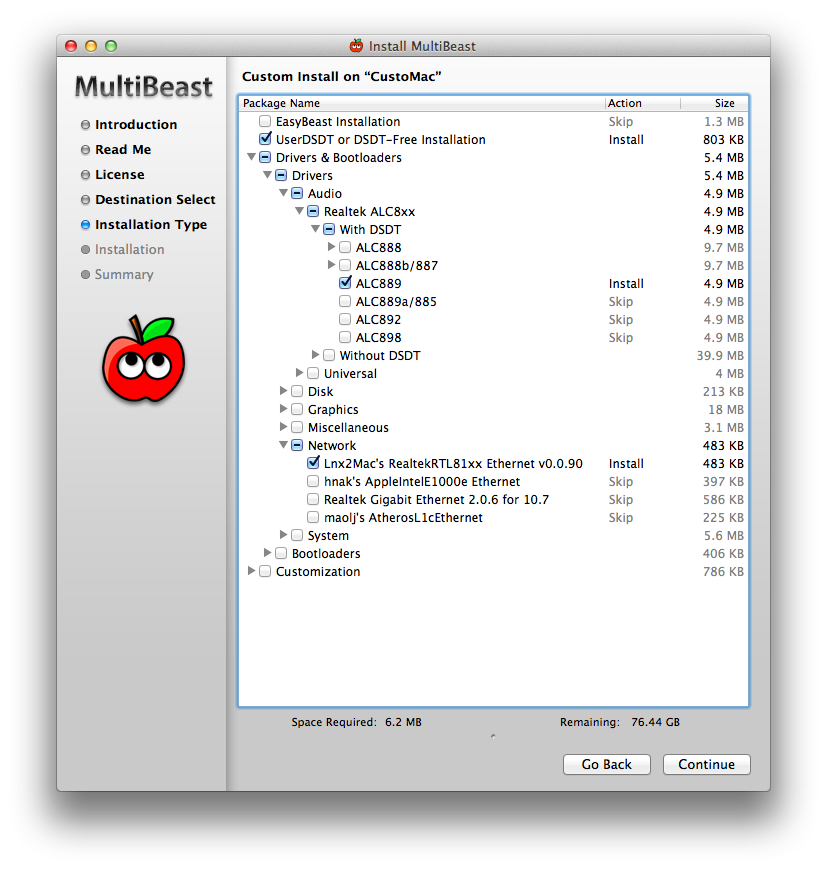The width and height of the screenshot is (827, 870).
Task: Check maolj's AtherosL1cEthernet checkbox
Action: [x=313, y=517]
